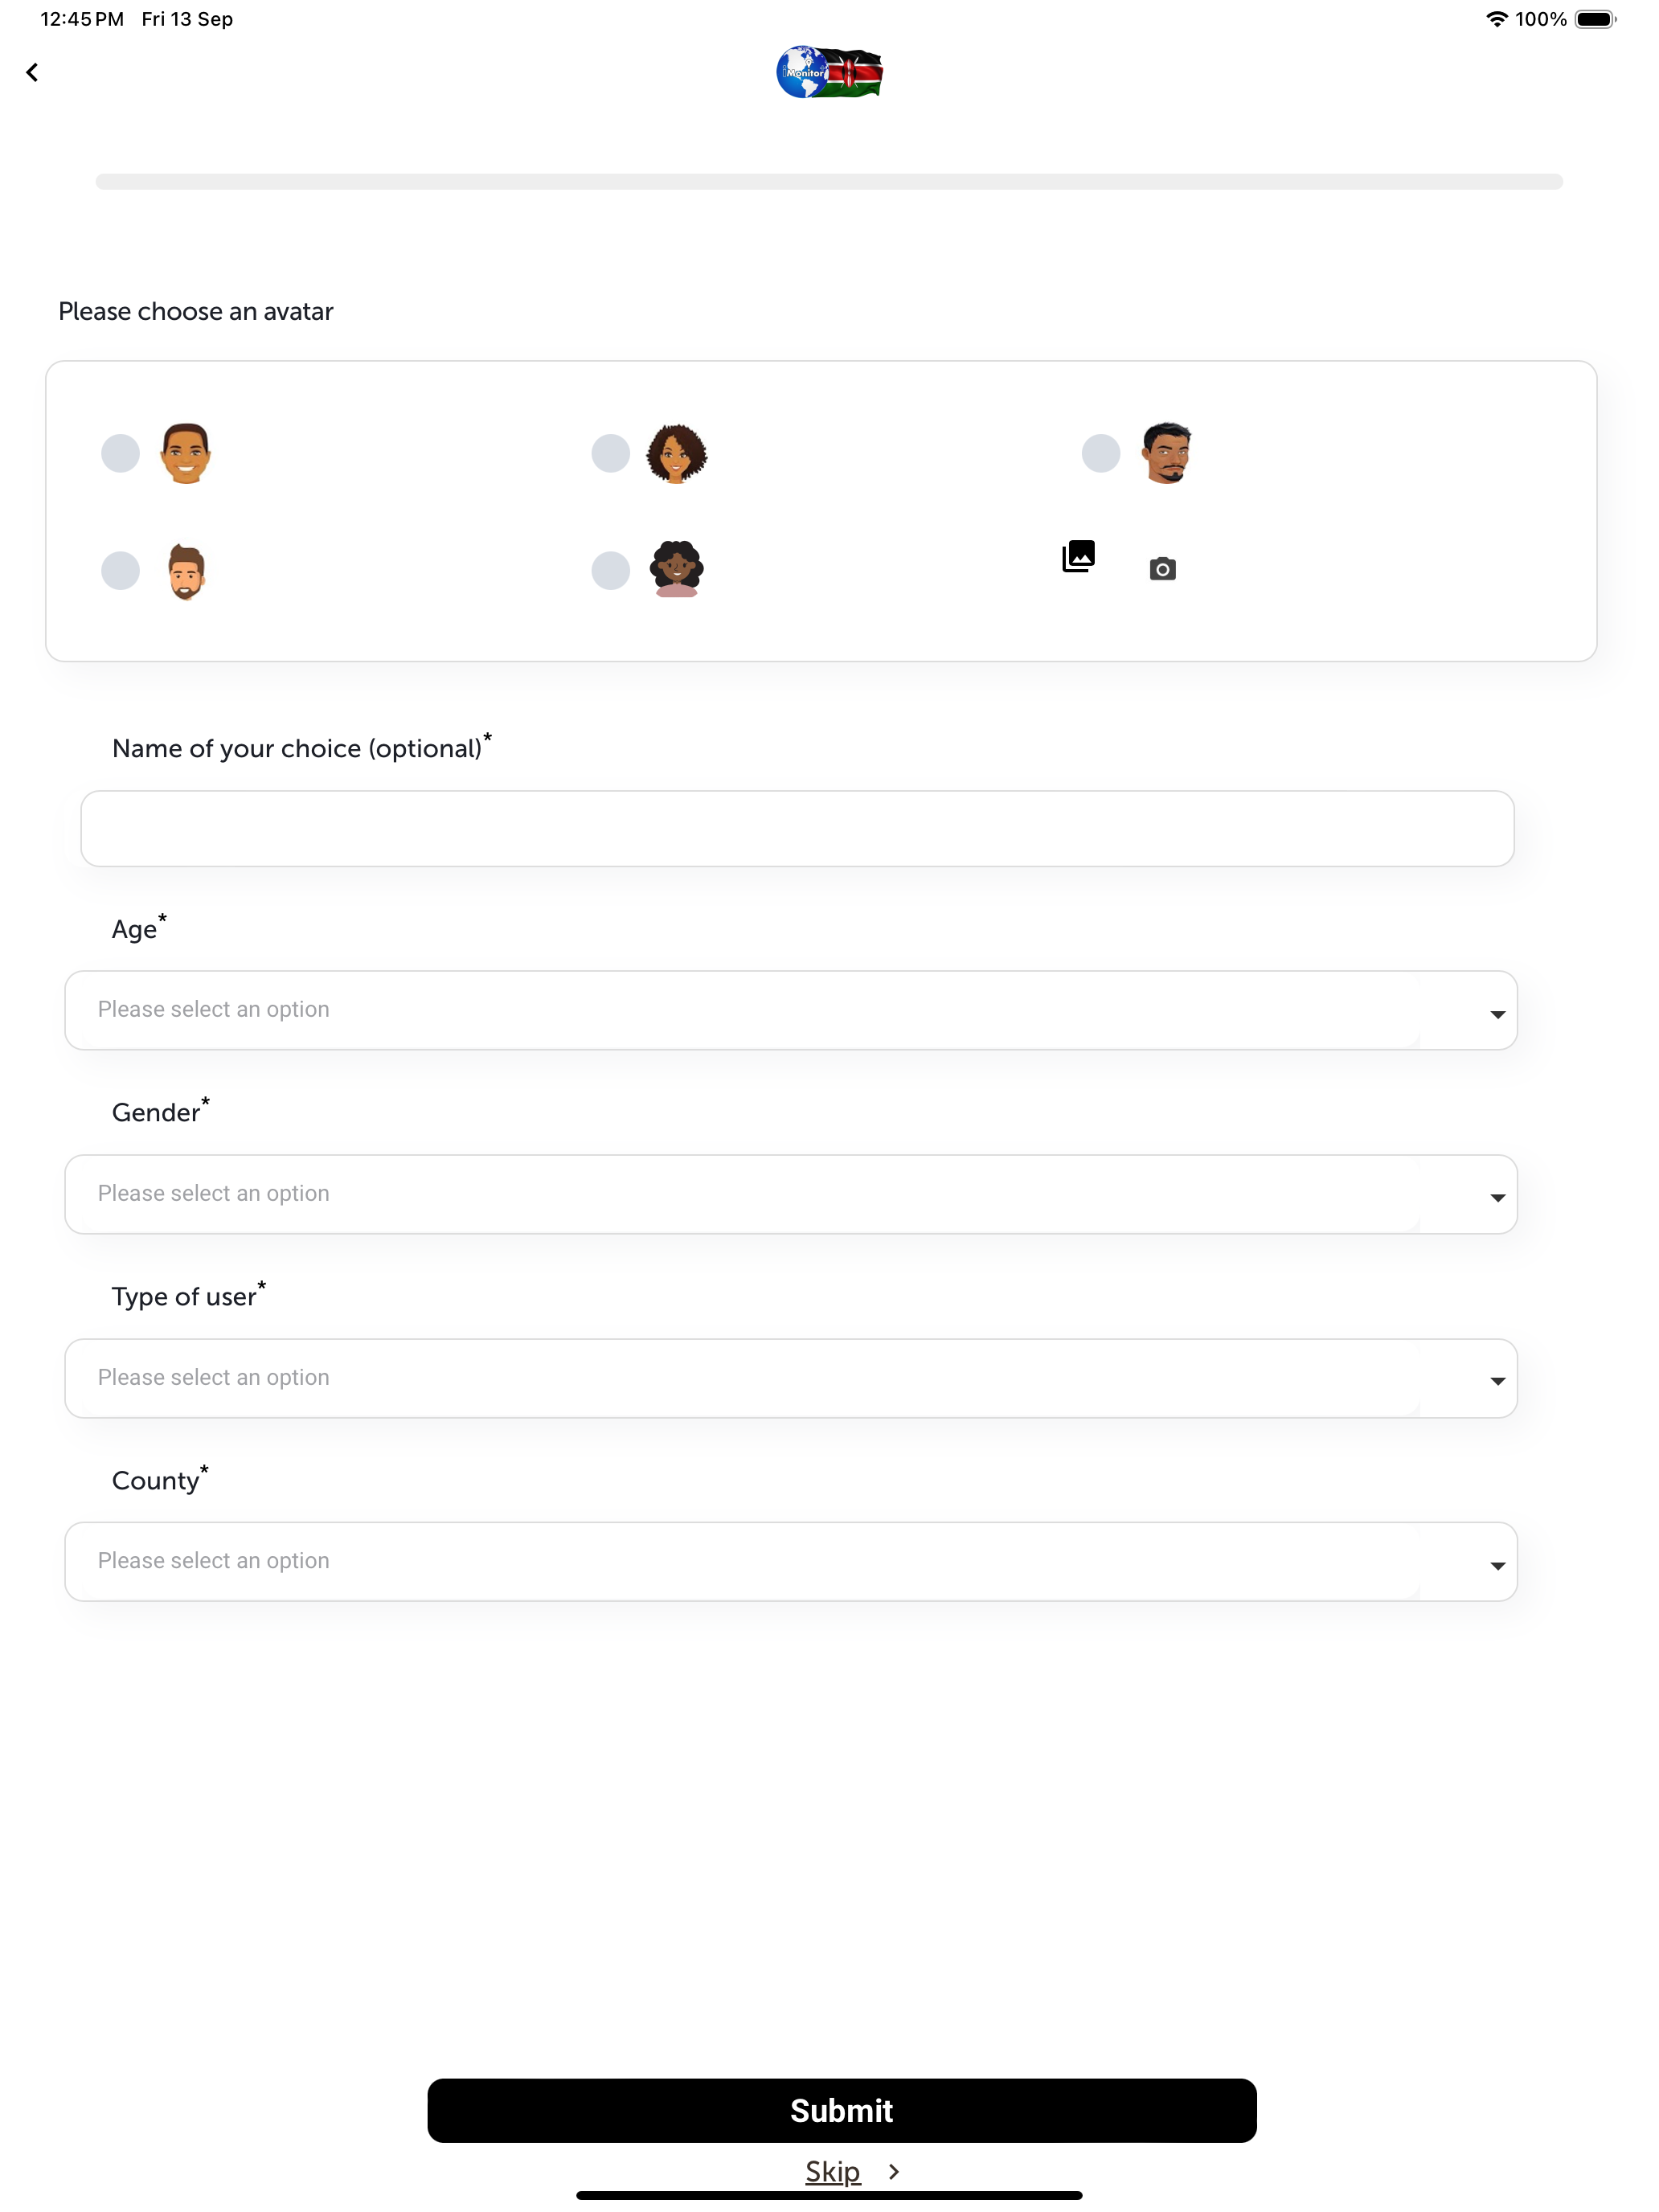Image resolution: width=1659 pixels, height=2212 pixels.
Task: Expand the Age dropdown
Action: (790, 1010)
